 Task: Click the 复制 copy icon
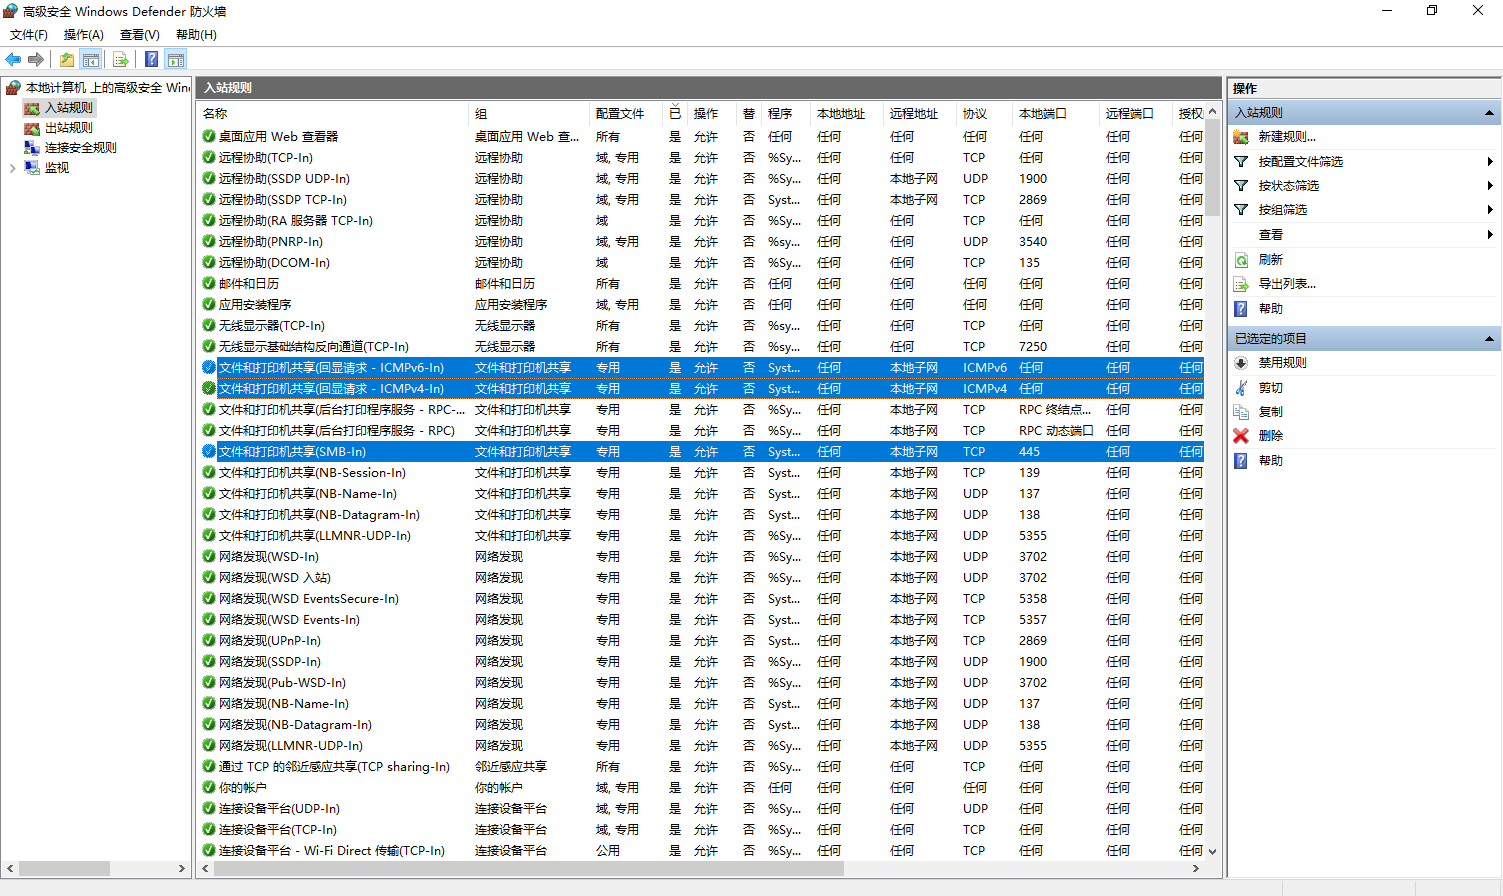pyautogui.click(x=1241, y=412)
